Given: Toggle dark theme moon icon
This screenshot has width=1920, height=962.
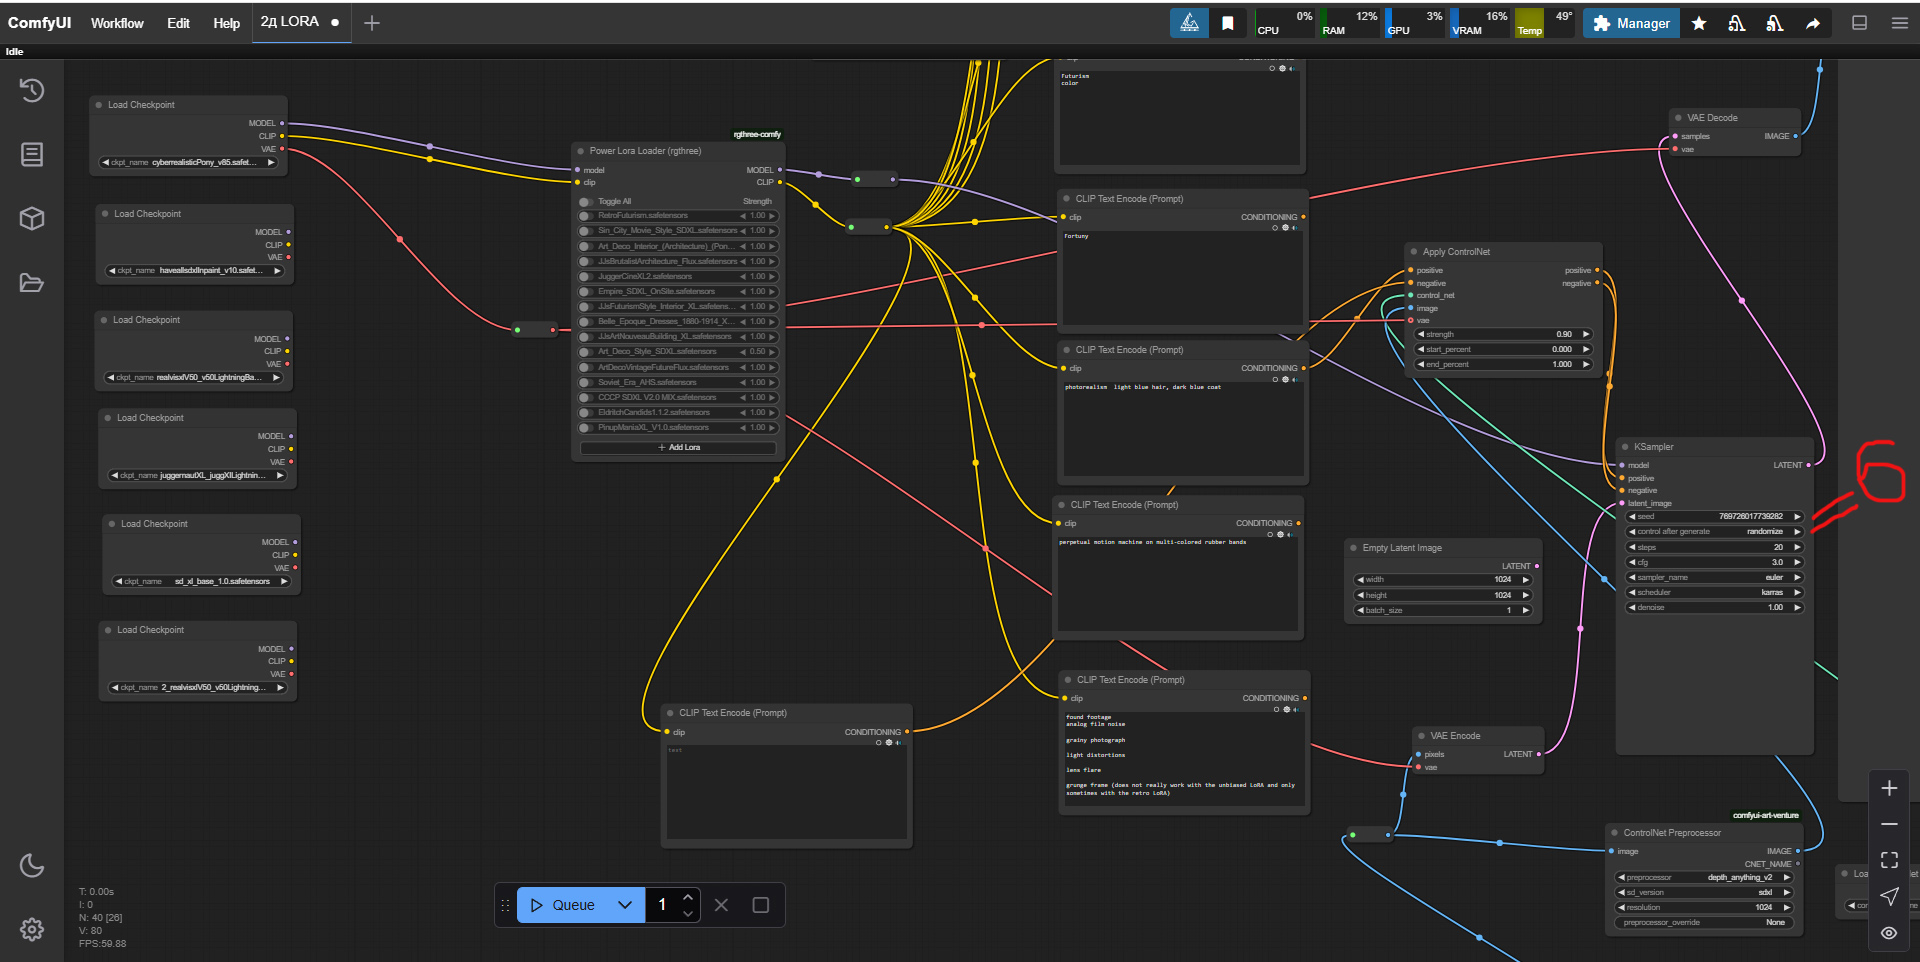Looking at the screenshot, I should [x=32, y=865].
